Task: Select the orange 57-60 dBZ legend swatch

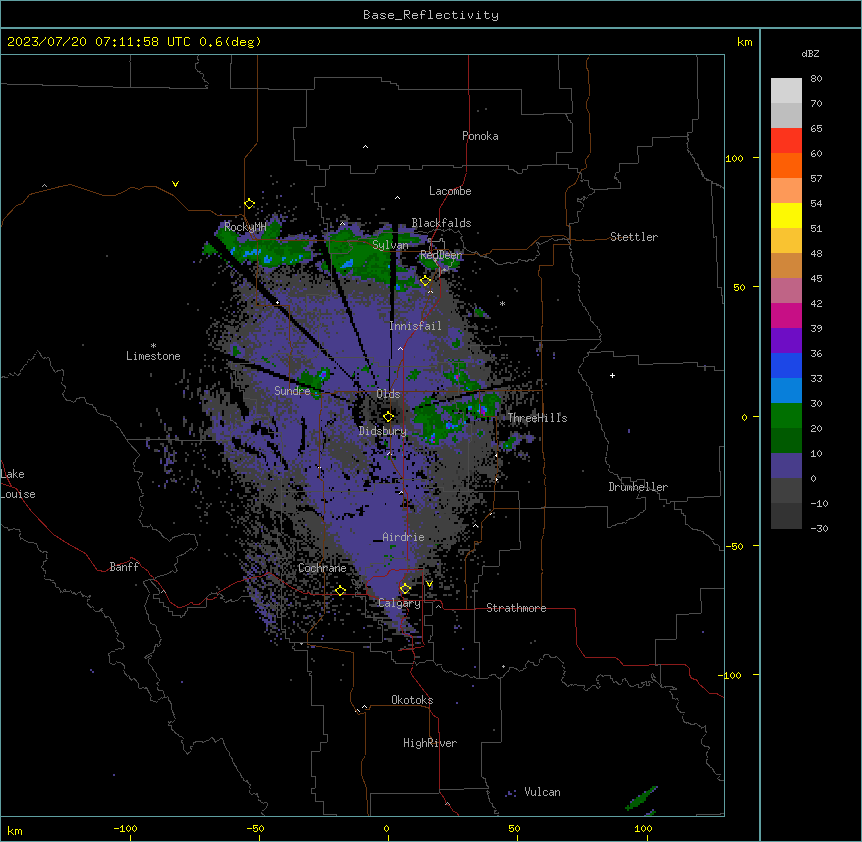Action: (786, 165)
